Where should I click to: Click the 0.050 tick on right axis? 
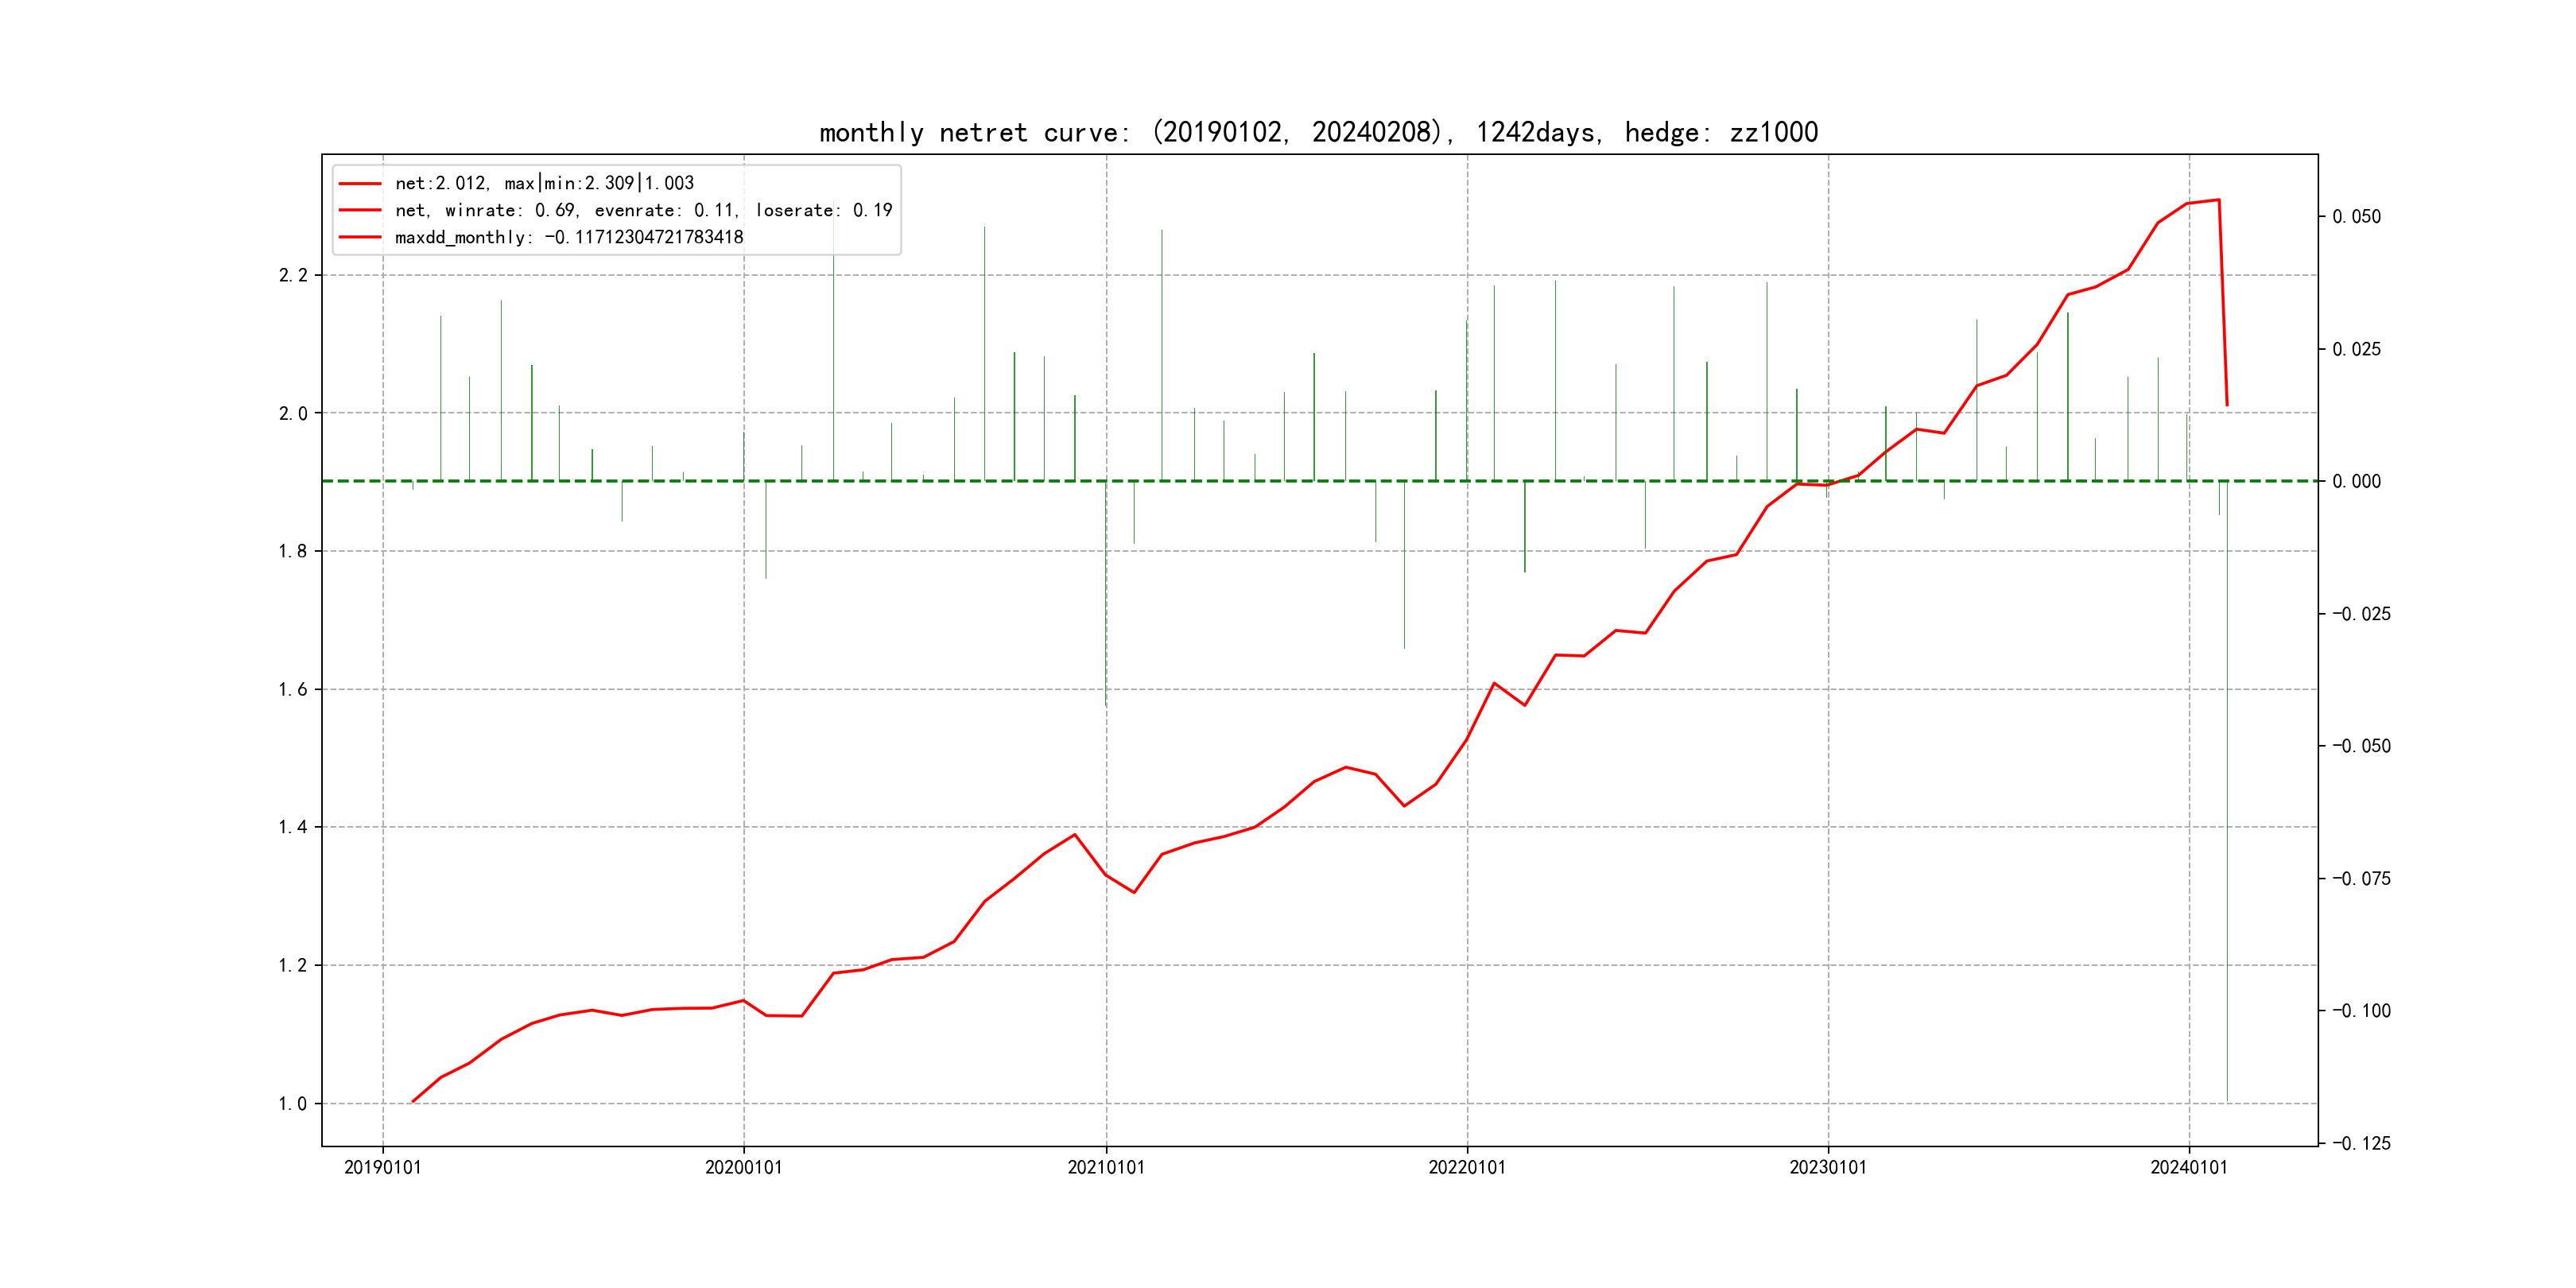2356,217
